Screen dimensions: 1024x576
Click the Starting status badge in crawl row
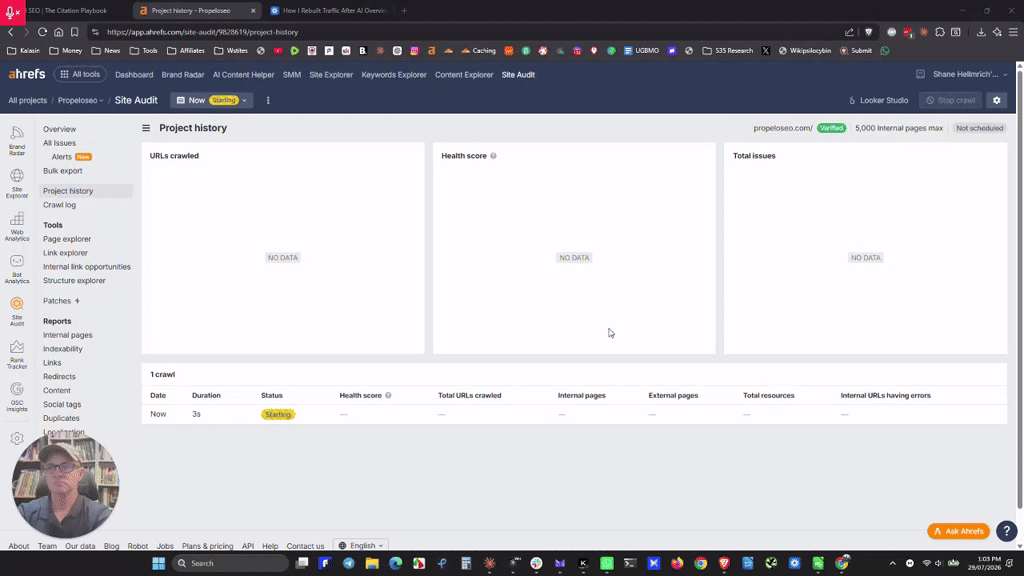coord(278,414)
